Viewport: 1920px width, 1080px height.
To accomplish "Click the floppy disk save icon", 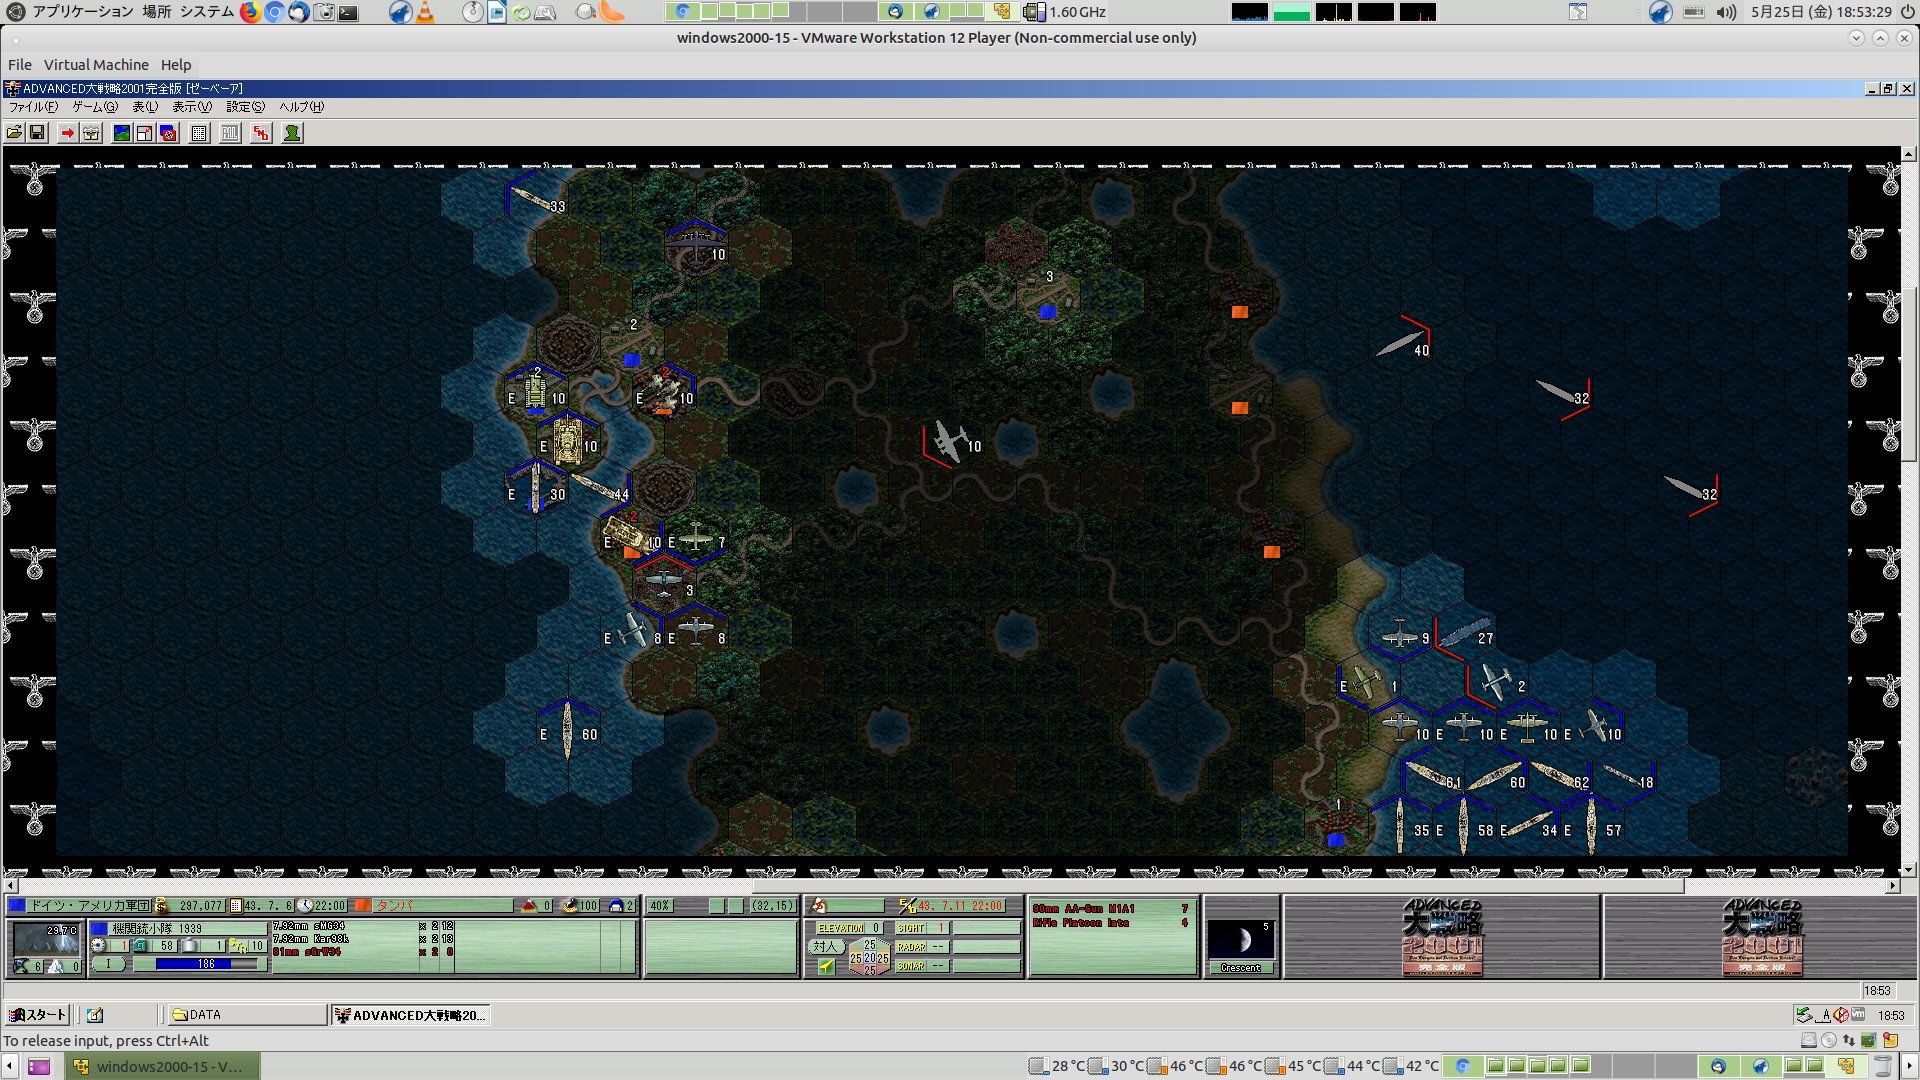I will [x=37, y=133].
